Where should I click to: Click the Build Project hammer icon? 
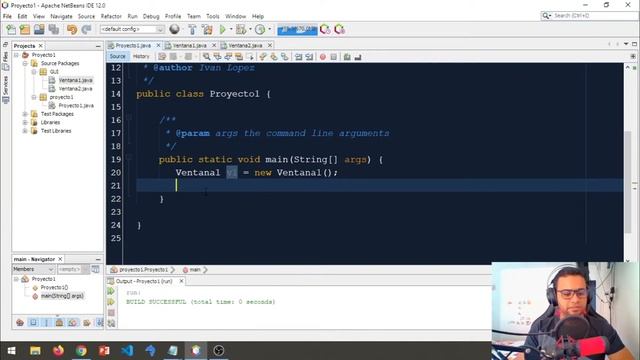coord(192,29)
